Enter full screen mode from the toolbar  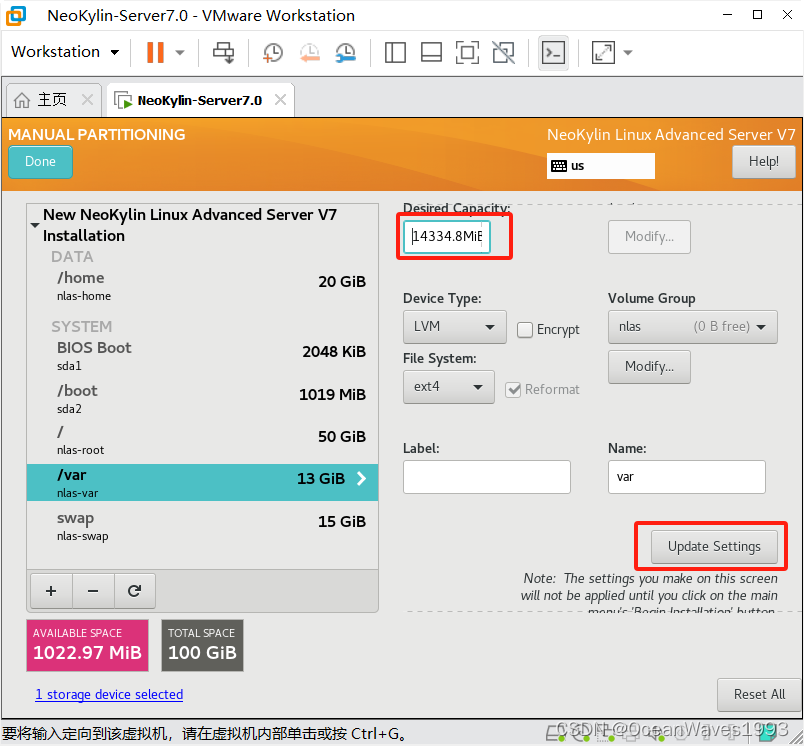[467, 52]
